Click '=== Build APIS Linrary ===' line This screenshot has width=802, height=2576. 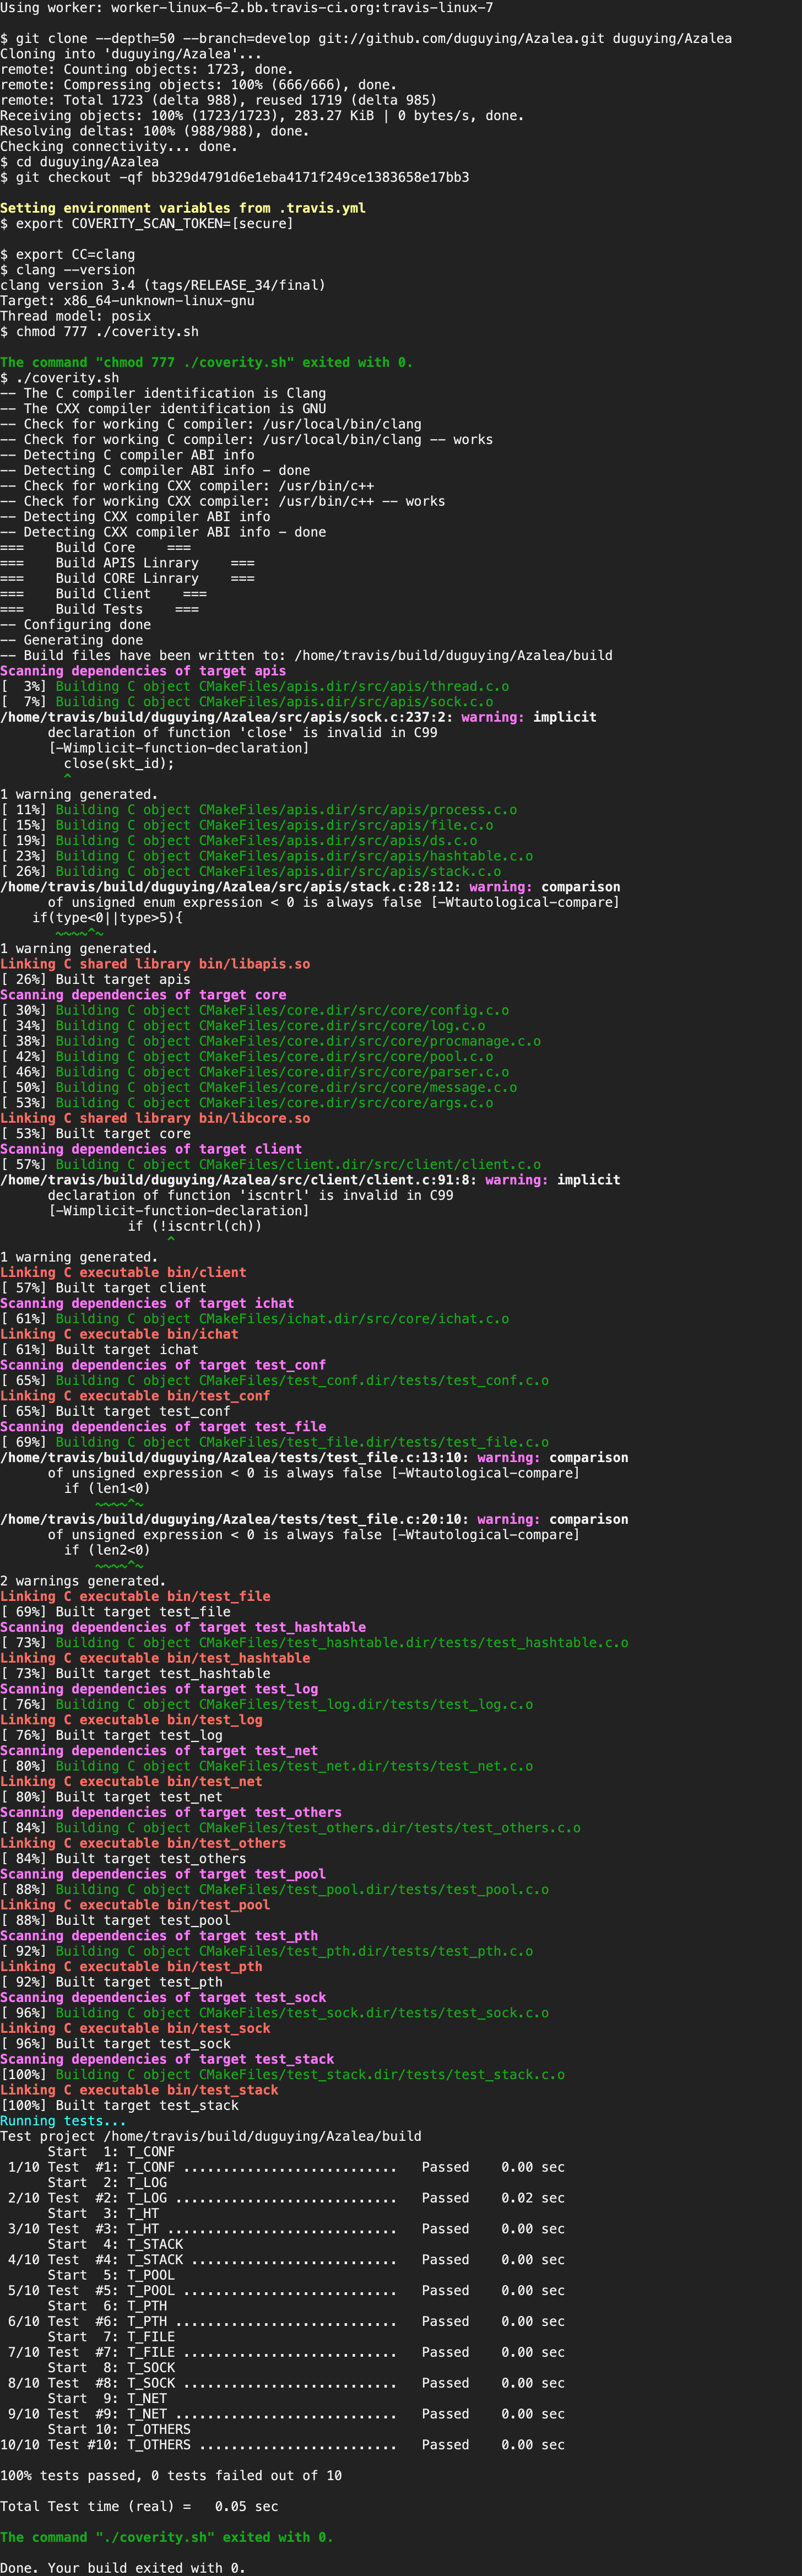(127, 563)
